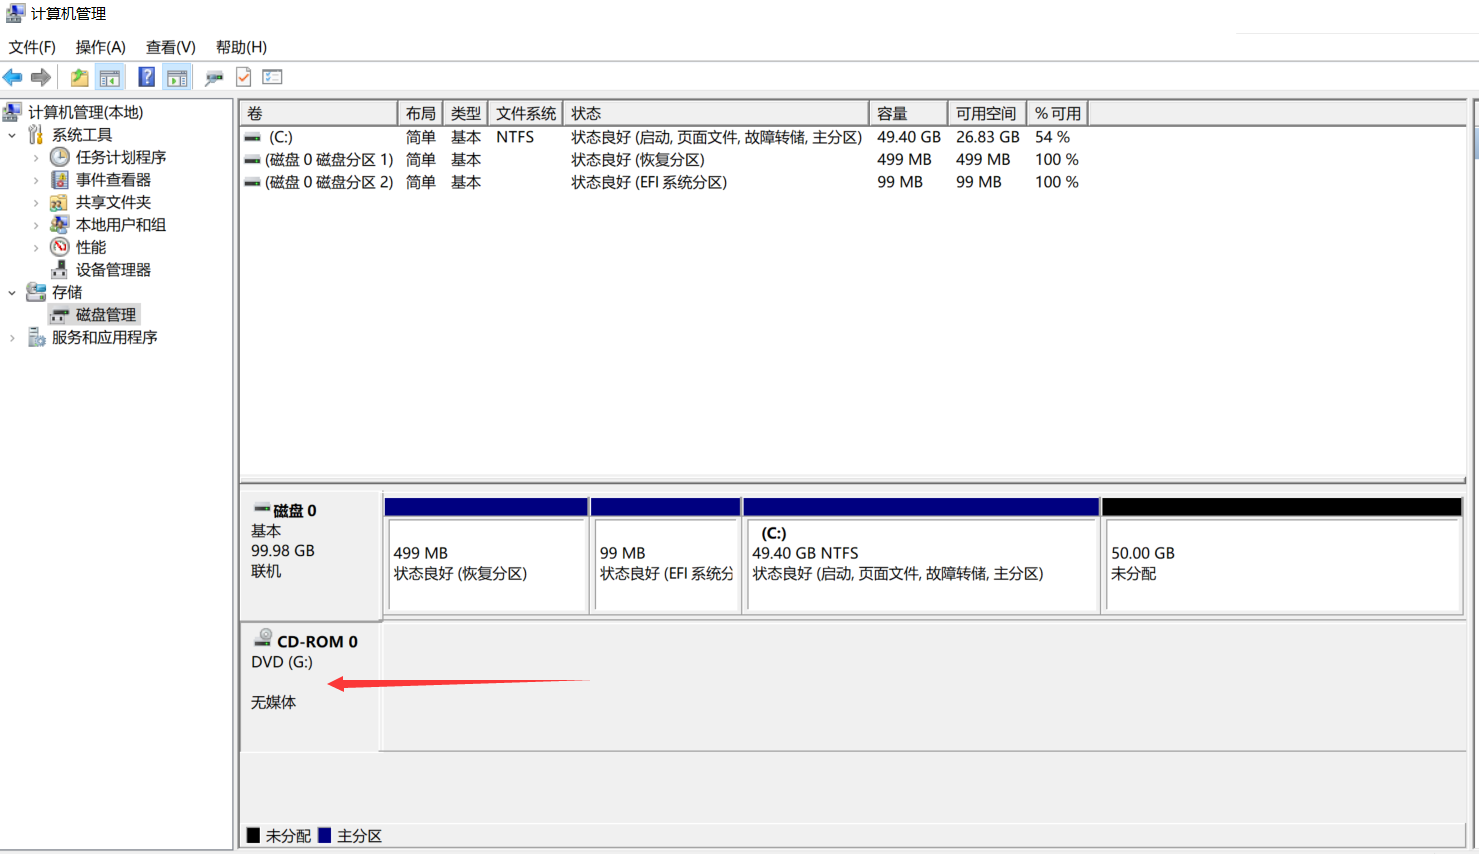Viewport: 1479px width, 854px height.
Task: Click the CD-ROM 0 disc drive icon
Action: tap(263, 638)
